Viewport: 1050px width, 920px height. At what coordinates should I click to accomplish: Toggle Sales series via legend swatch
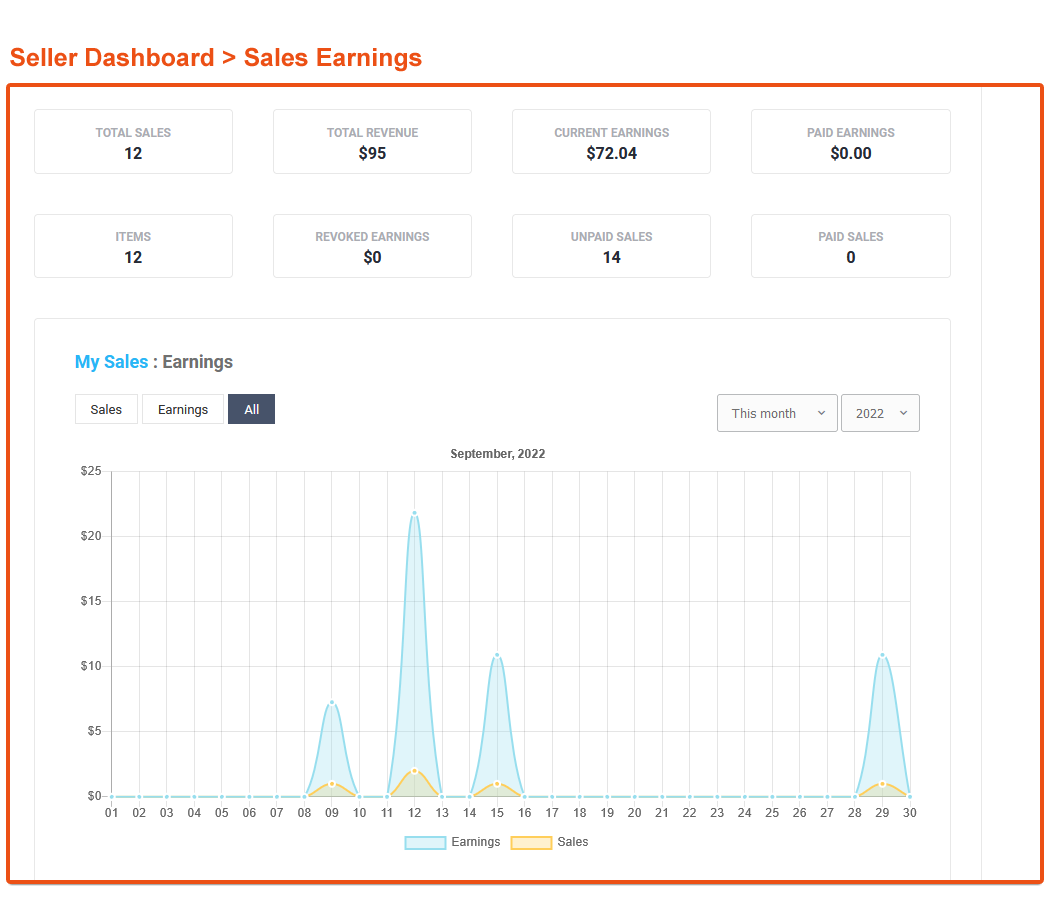pos(531,842)
